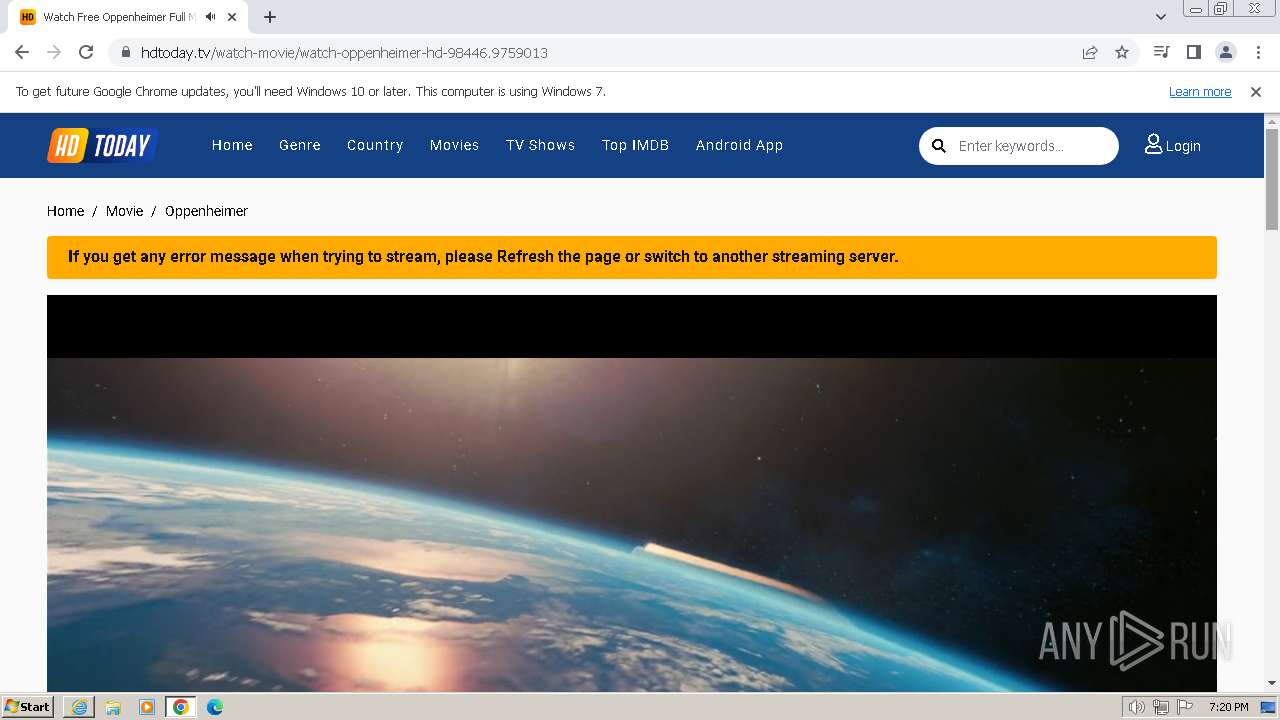Open the Top IMDB page
The width and height of the screenshot is (1280, 720).
point(635,145)
